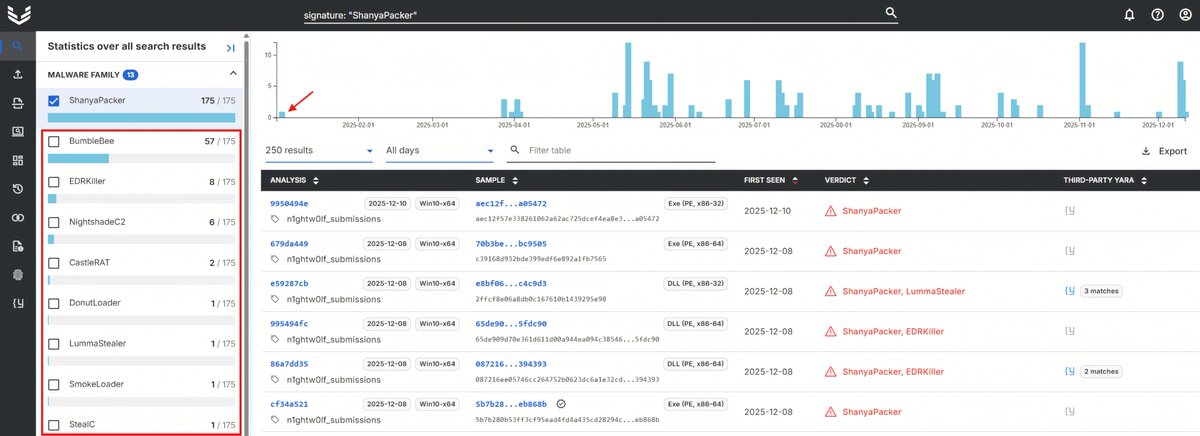Click the verified badge next to 5b7b28...eb868b
The width and height of the screenshot is (1200, 436).
coord(561,404)
